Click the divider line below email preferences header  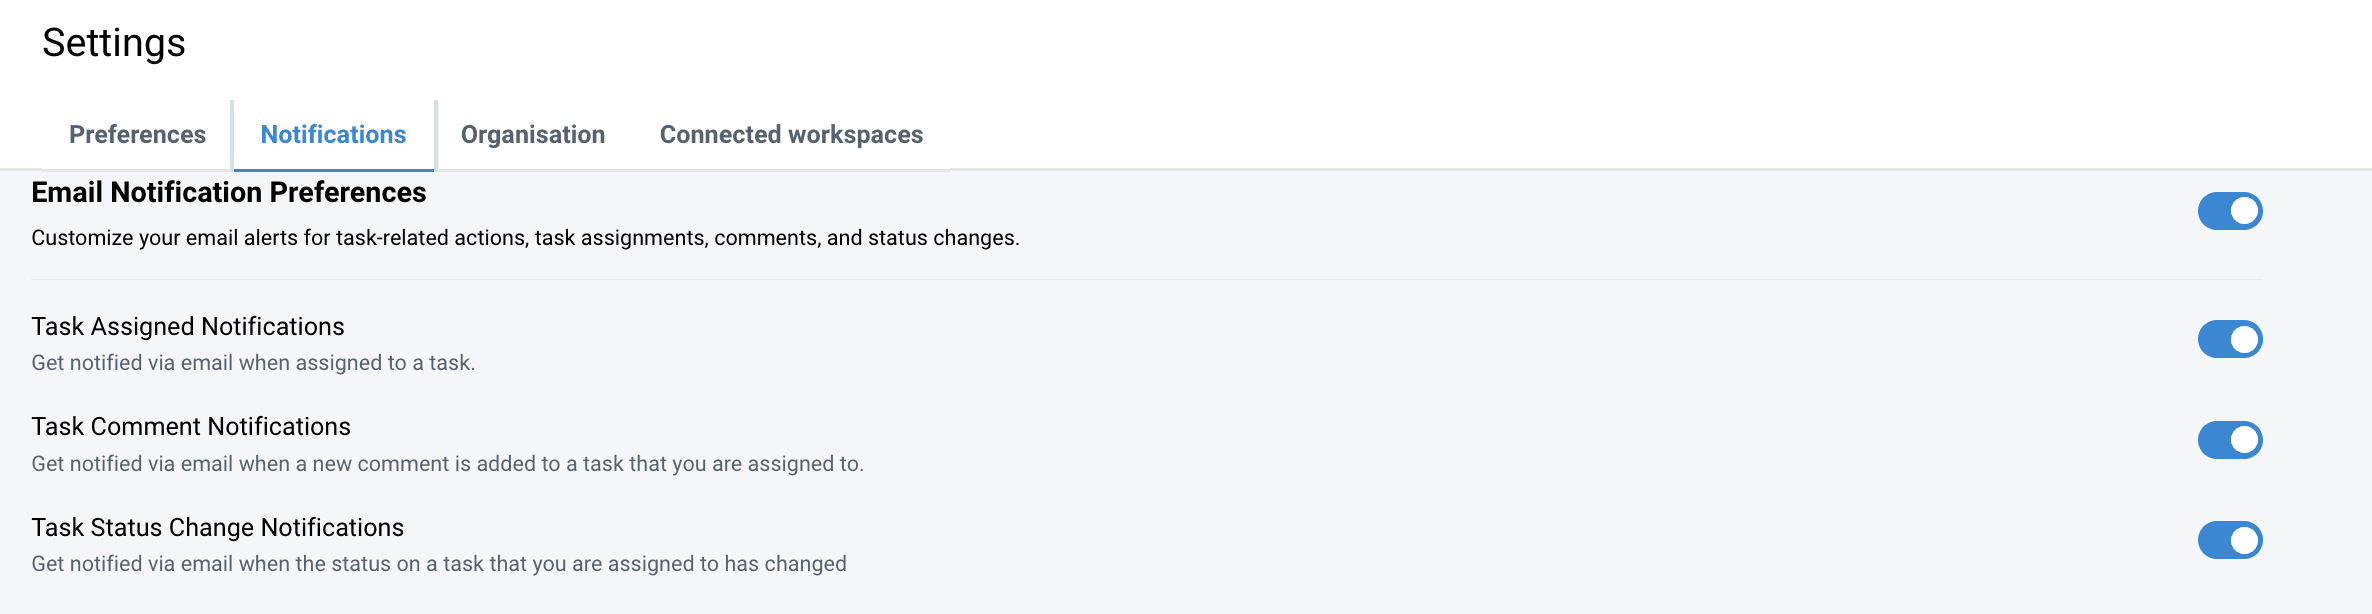tap(1147, 280)
